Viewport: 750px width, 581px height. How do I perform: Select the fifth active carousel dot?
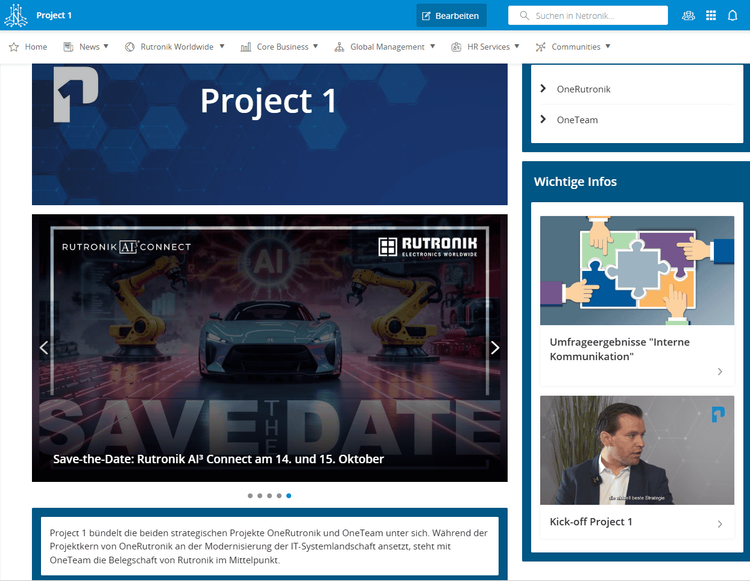pyautogui.click(x=288, y=496)
